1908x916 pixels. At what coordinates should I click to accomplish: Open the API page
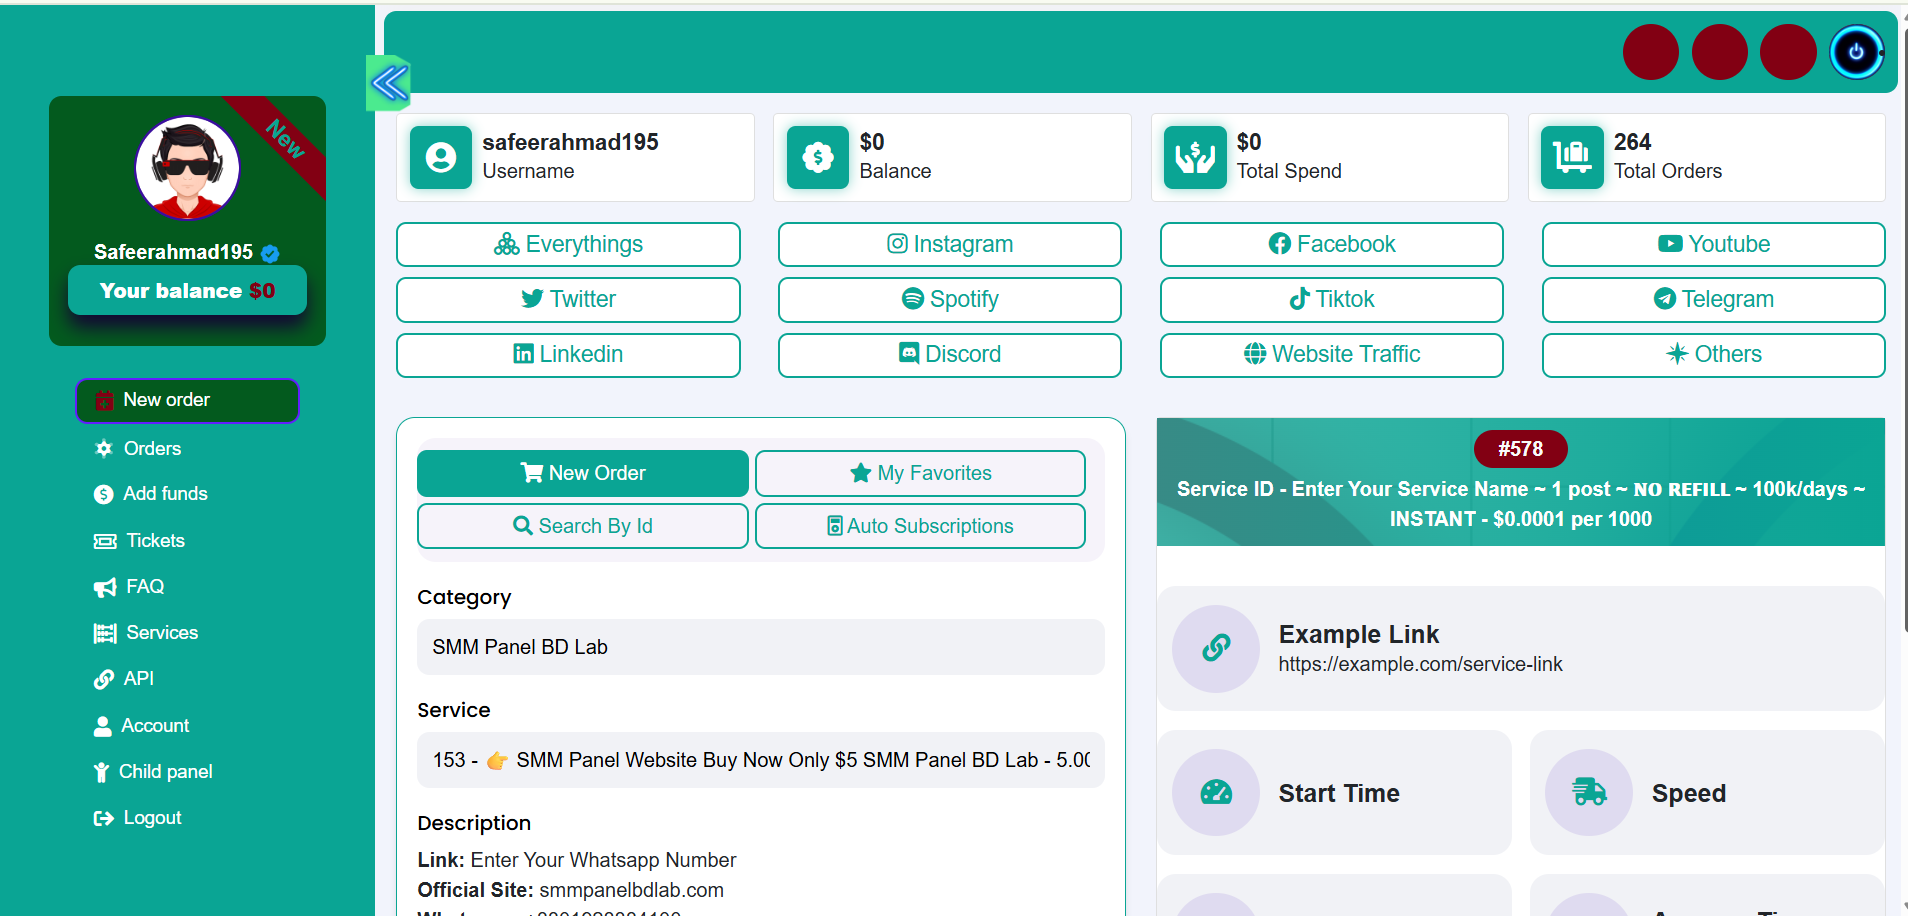(x=124, y=679)
